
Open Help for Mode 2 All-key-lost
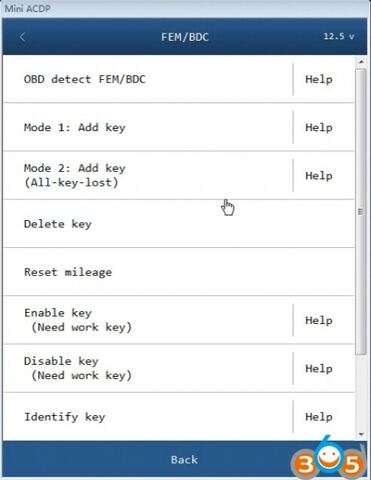[x=319, y=176]
